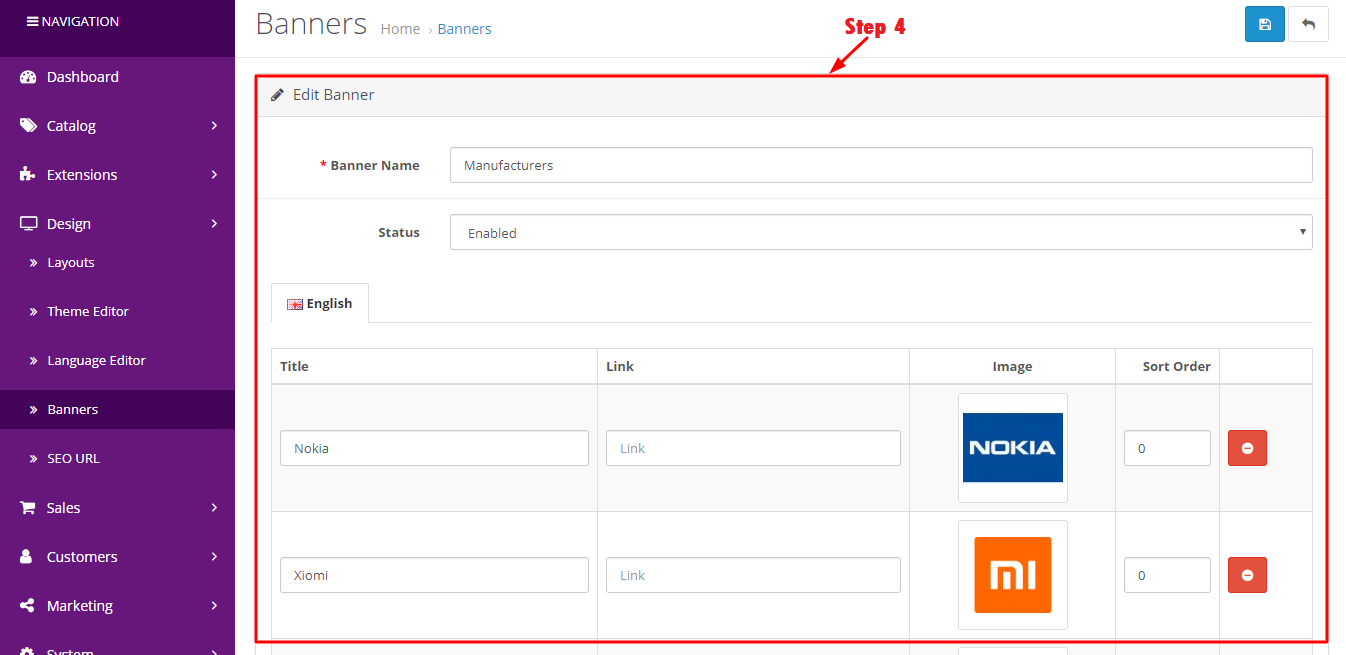Click the Status field label

399,232
